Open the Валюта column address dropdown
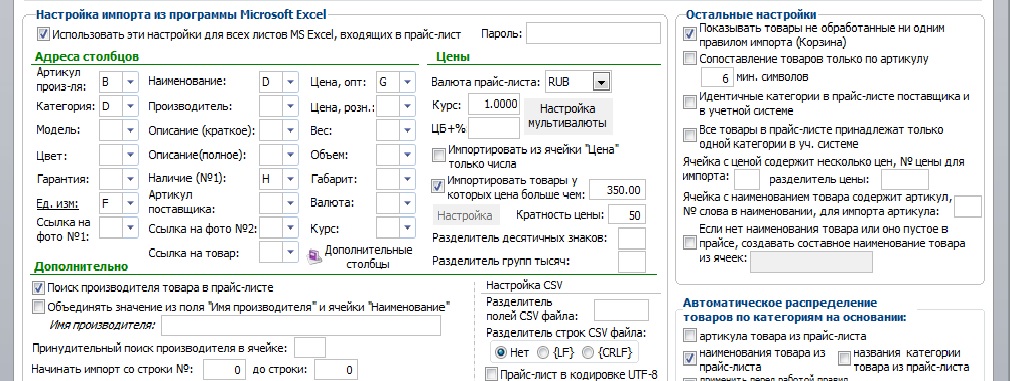Image resolution: width=1010 pixels, height=381 pixels. (408, 203)
